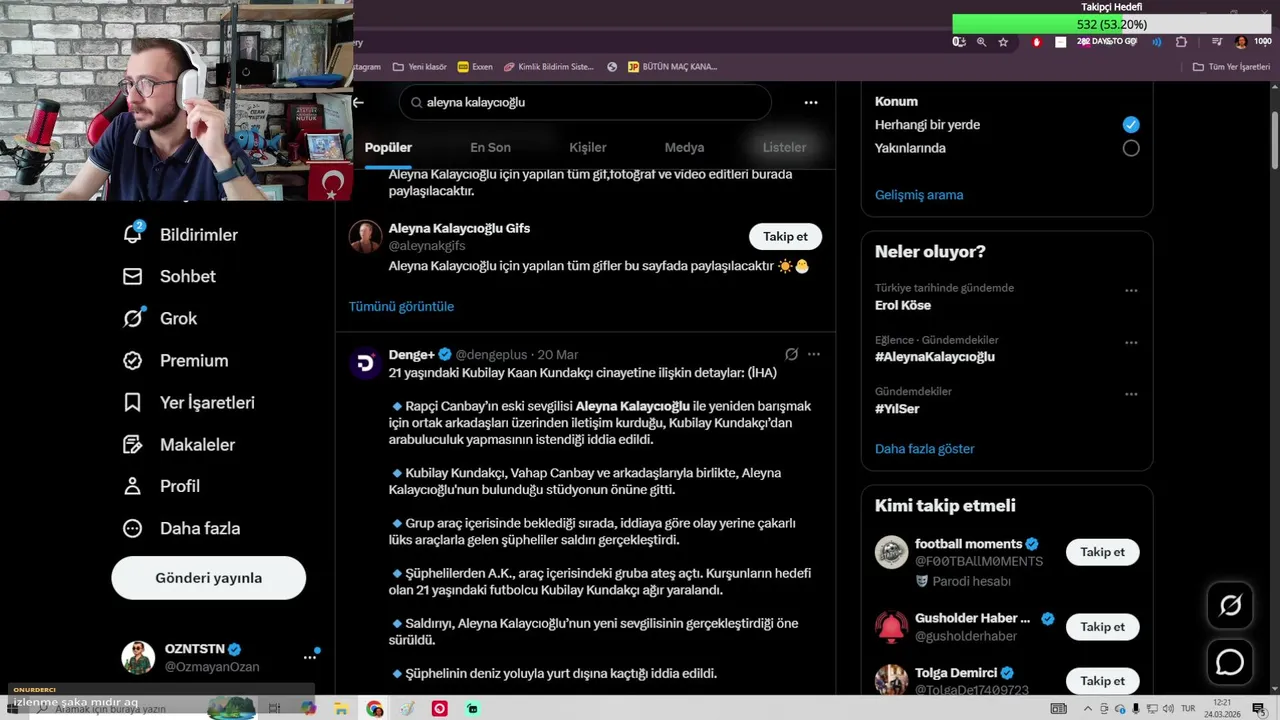Open Aleyna Kalaycıoğlu Gifs profile avatar
The image size is (1280, 720).
365,237
